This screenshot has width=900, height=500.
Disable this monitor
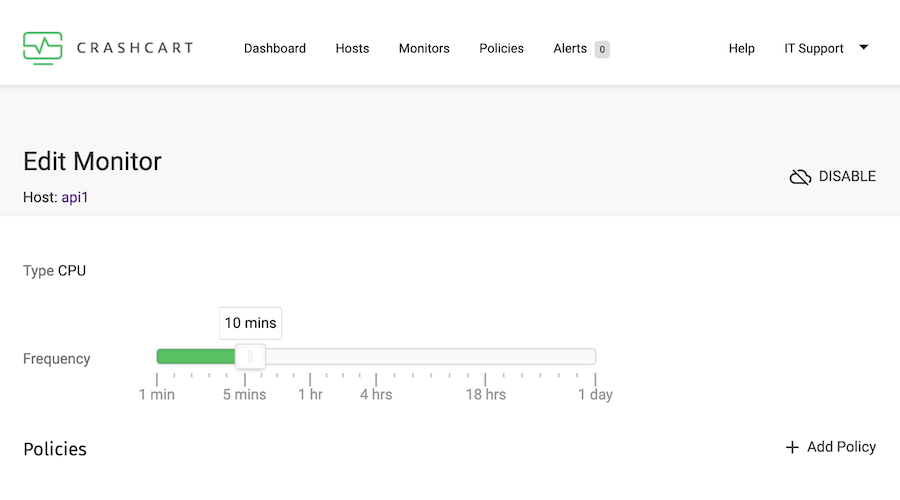[x=833, y=177]
